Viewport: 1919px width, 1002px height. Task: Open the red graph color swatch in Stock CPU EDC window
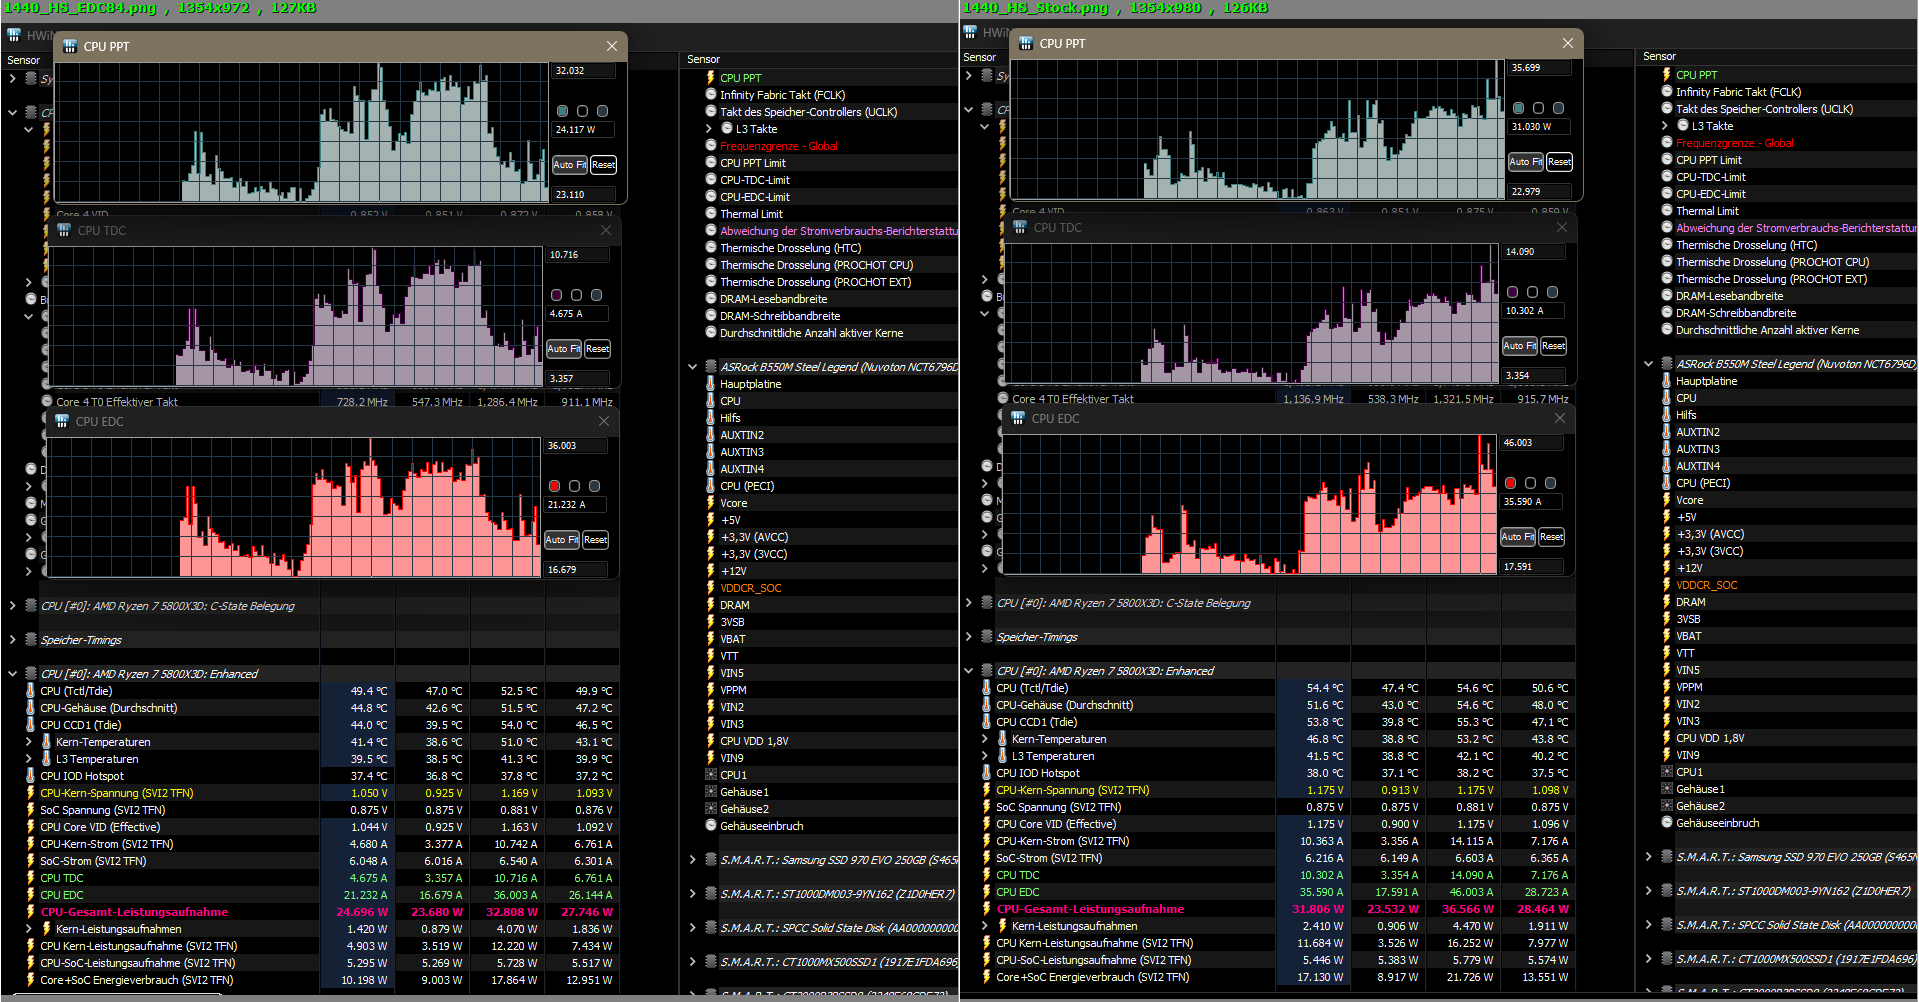click(1510, 483)
